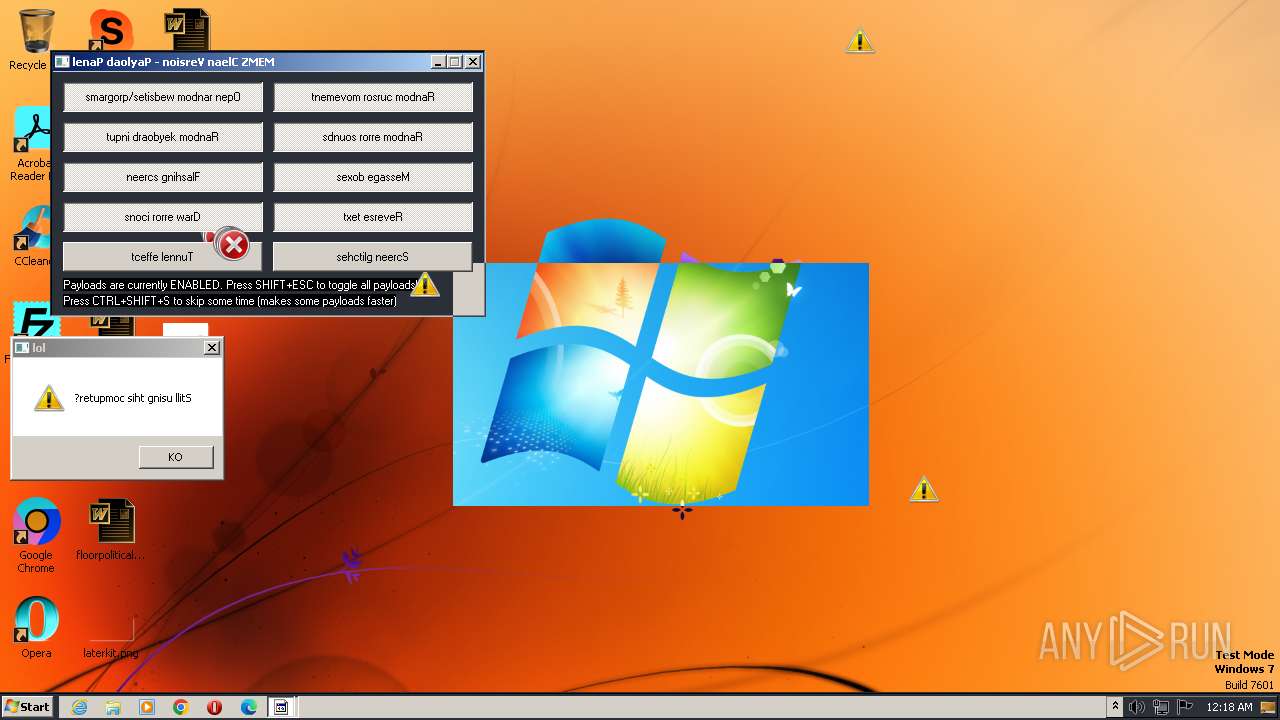Open the Start menu
This screenshot has width=1280, height=720.
click(27, 706)
